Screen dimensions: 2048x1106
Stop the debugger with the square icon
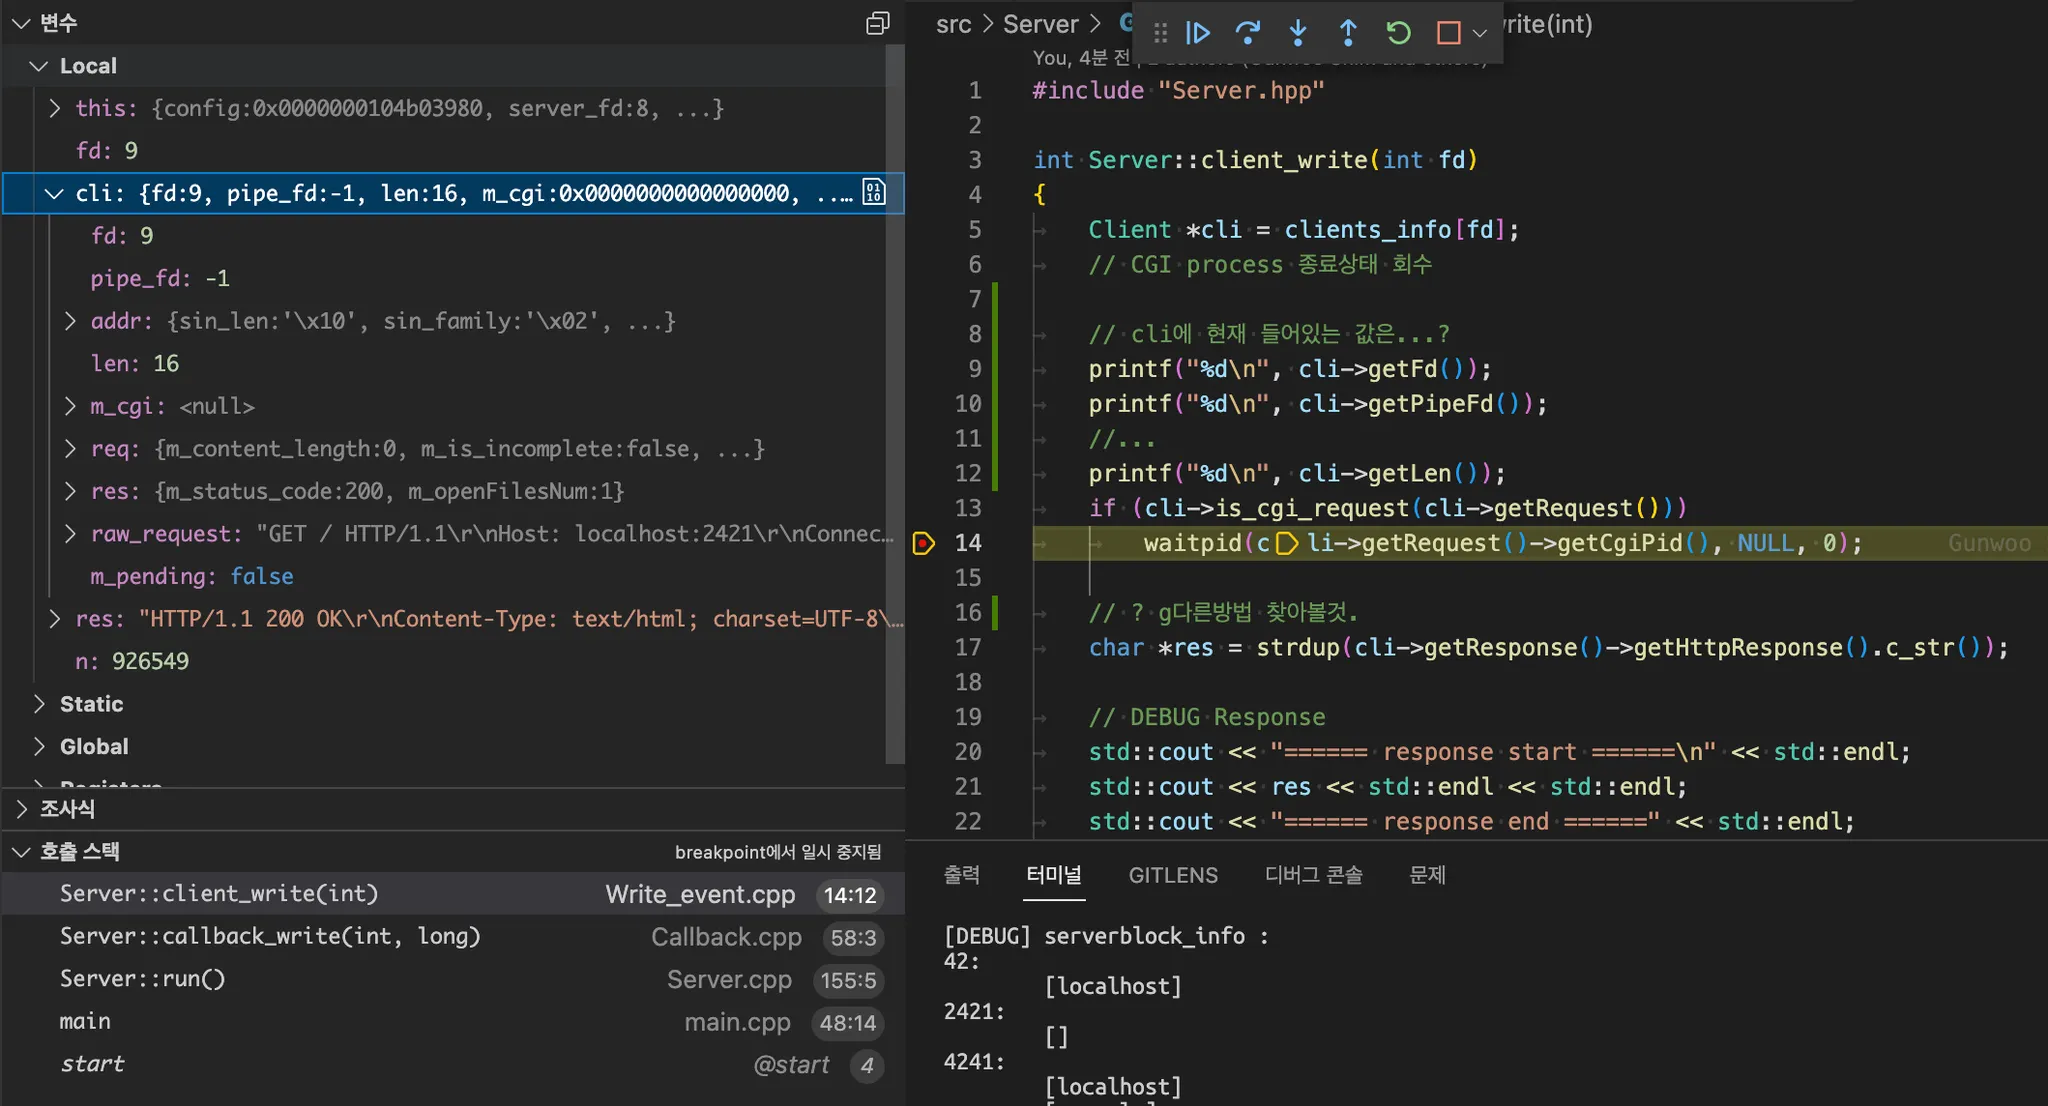tap(1448, 33)
